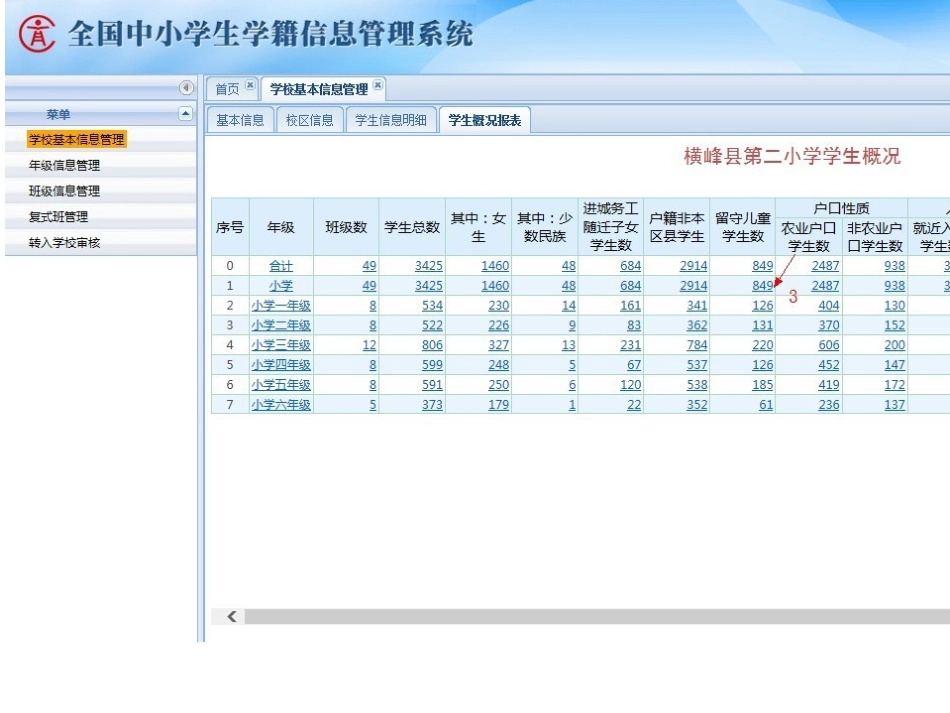Image resolution: width=950 pixels, height=713 pixels.
Task: Click left-behind count 849 in 小学 row
Action: coord(763,286)
